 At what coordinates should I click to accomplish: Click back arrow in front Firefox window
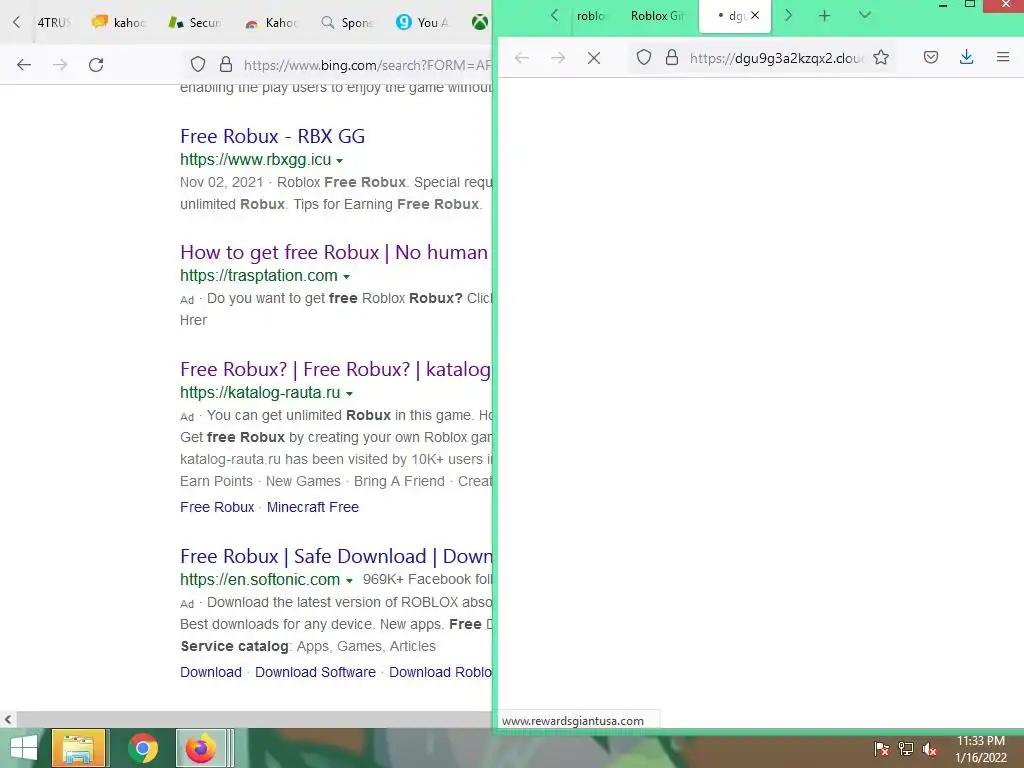pyautogui.click(x=522, y=58)
